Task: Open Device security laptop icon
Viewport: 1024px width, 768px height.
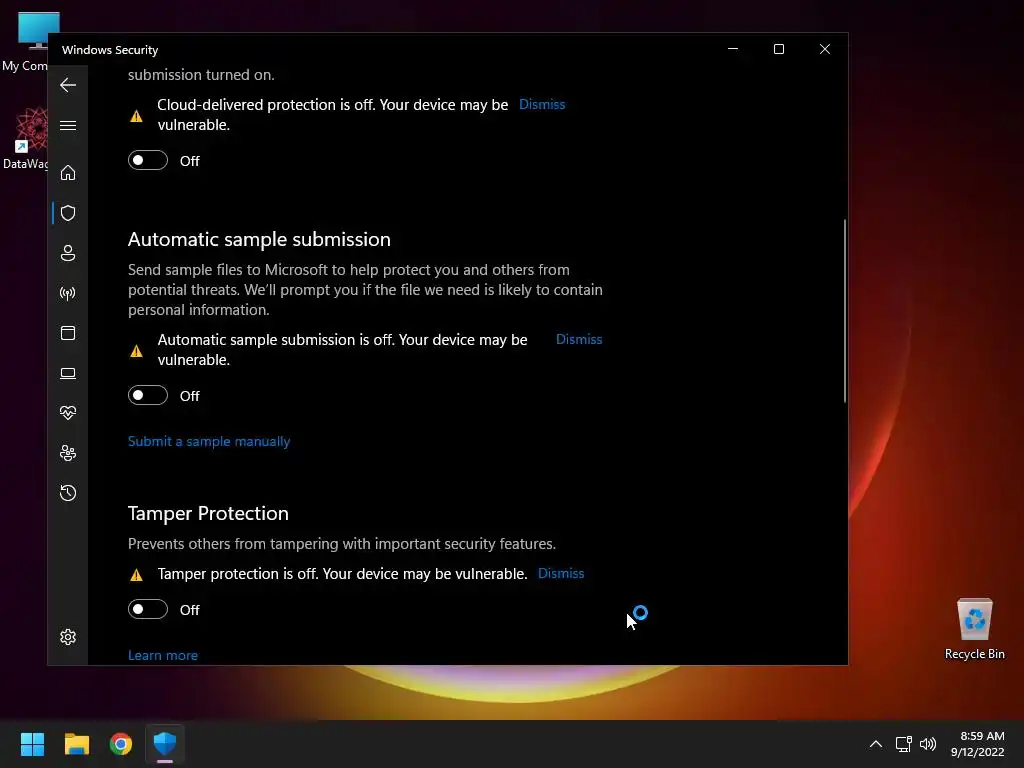Action: 68,373
